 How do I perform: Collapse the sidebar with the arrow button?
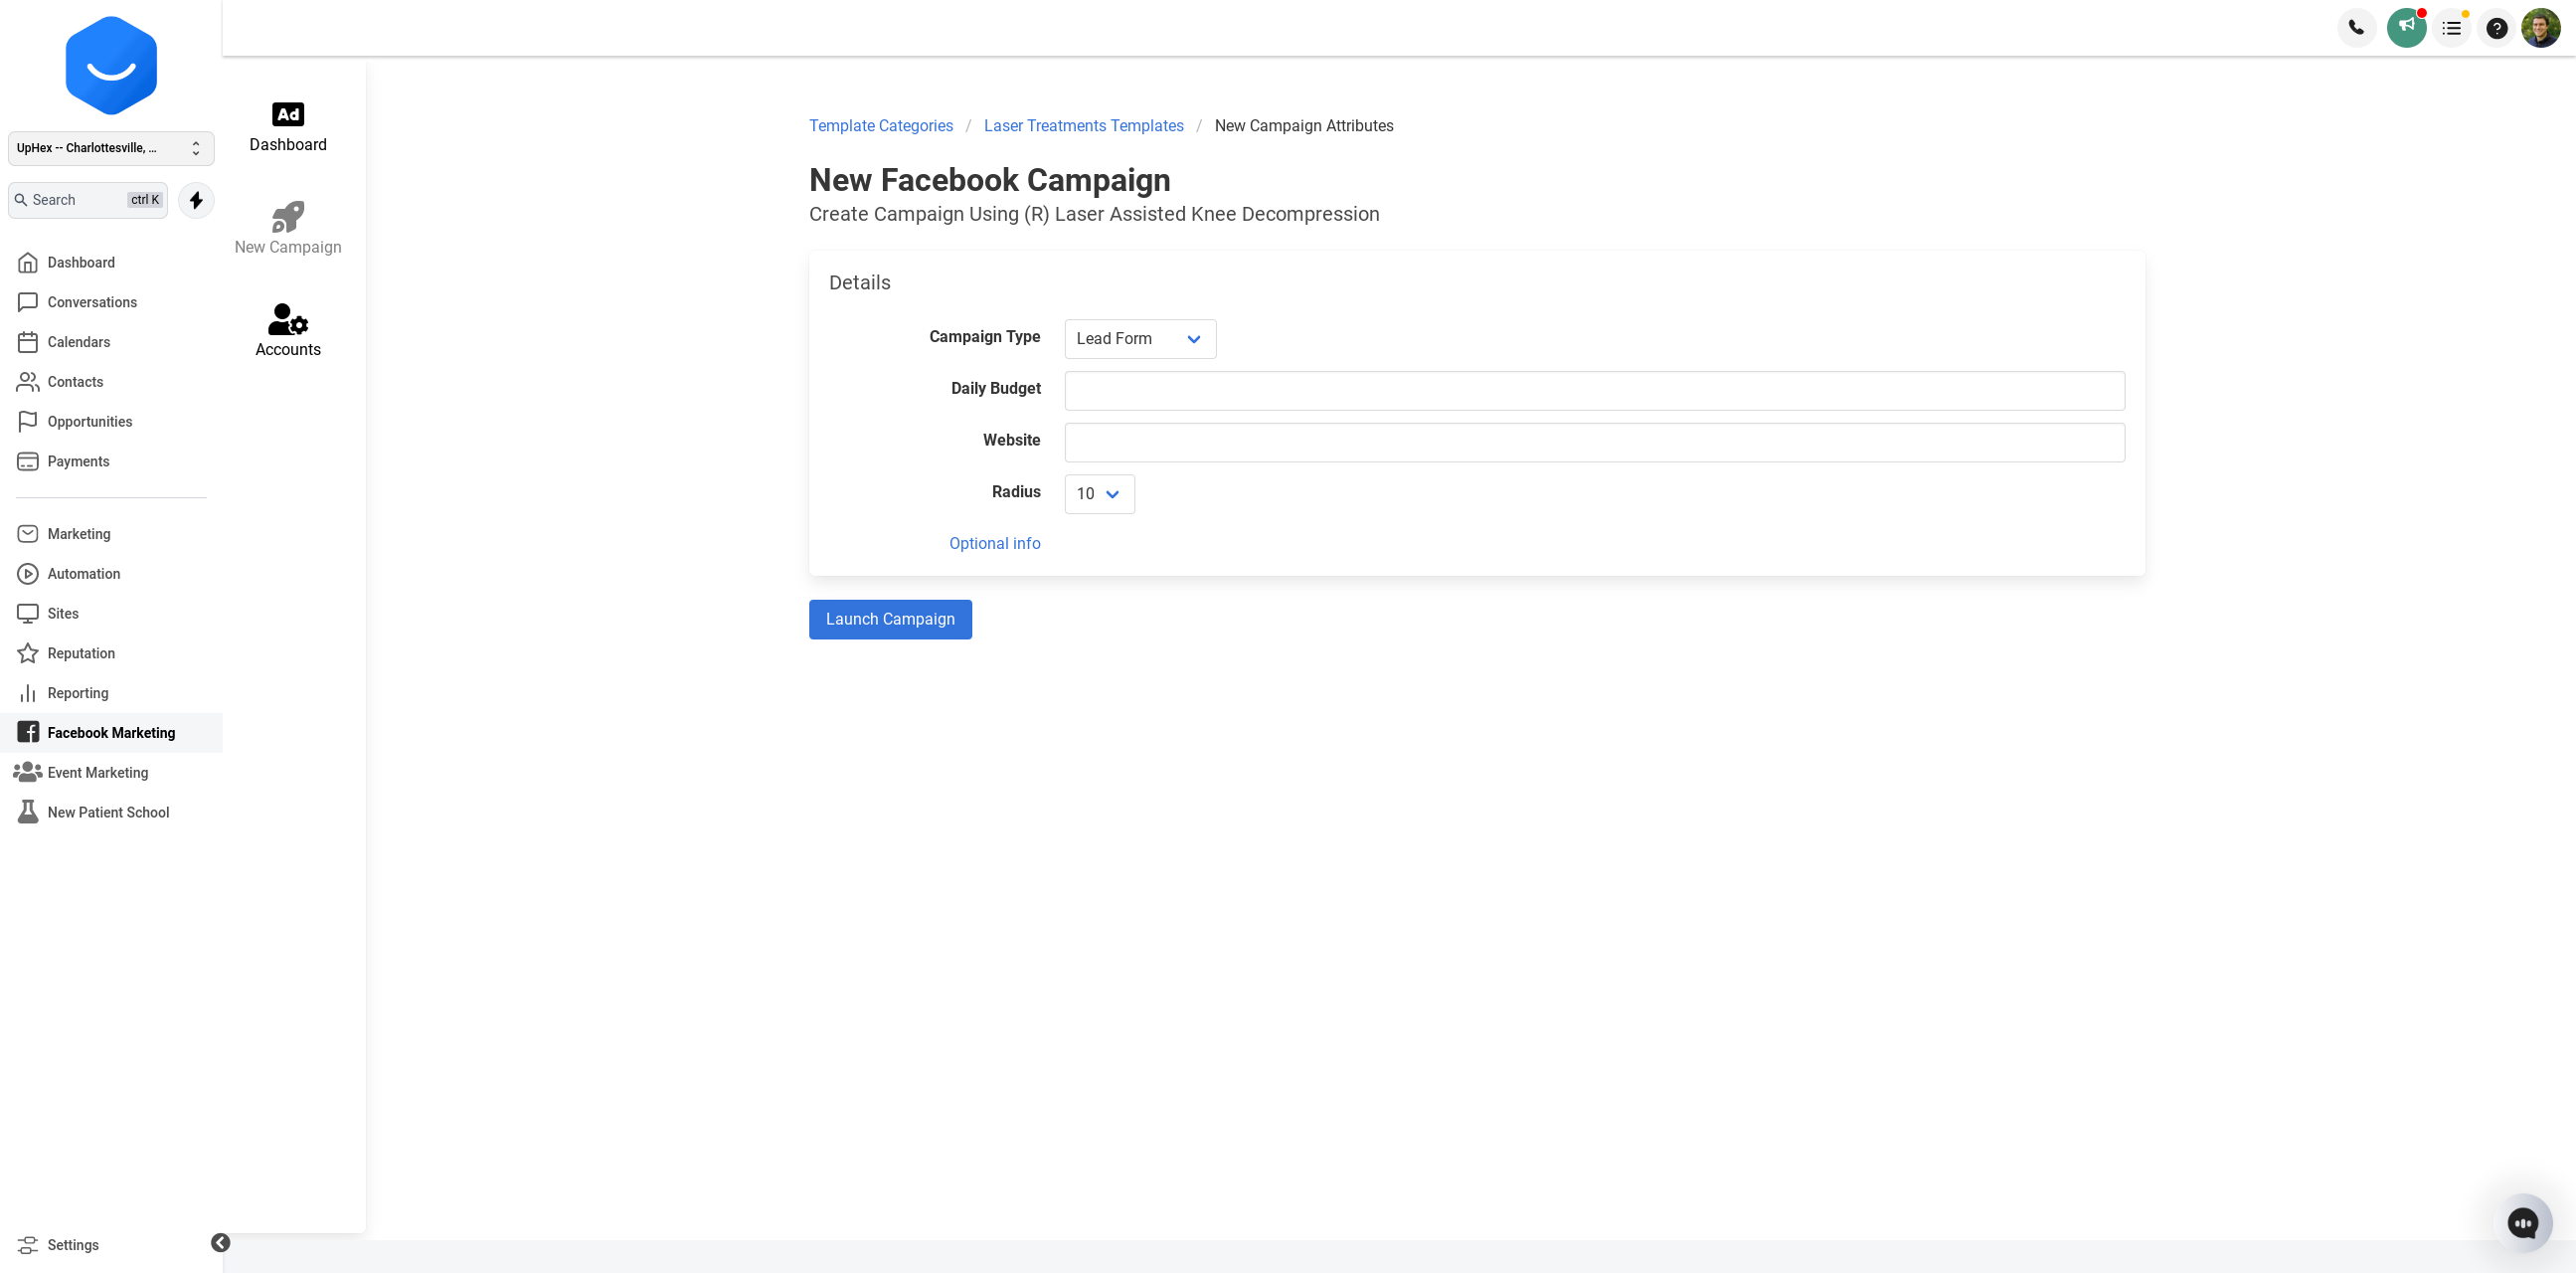coord(221,1243)
